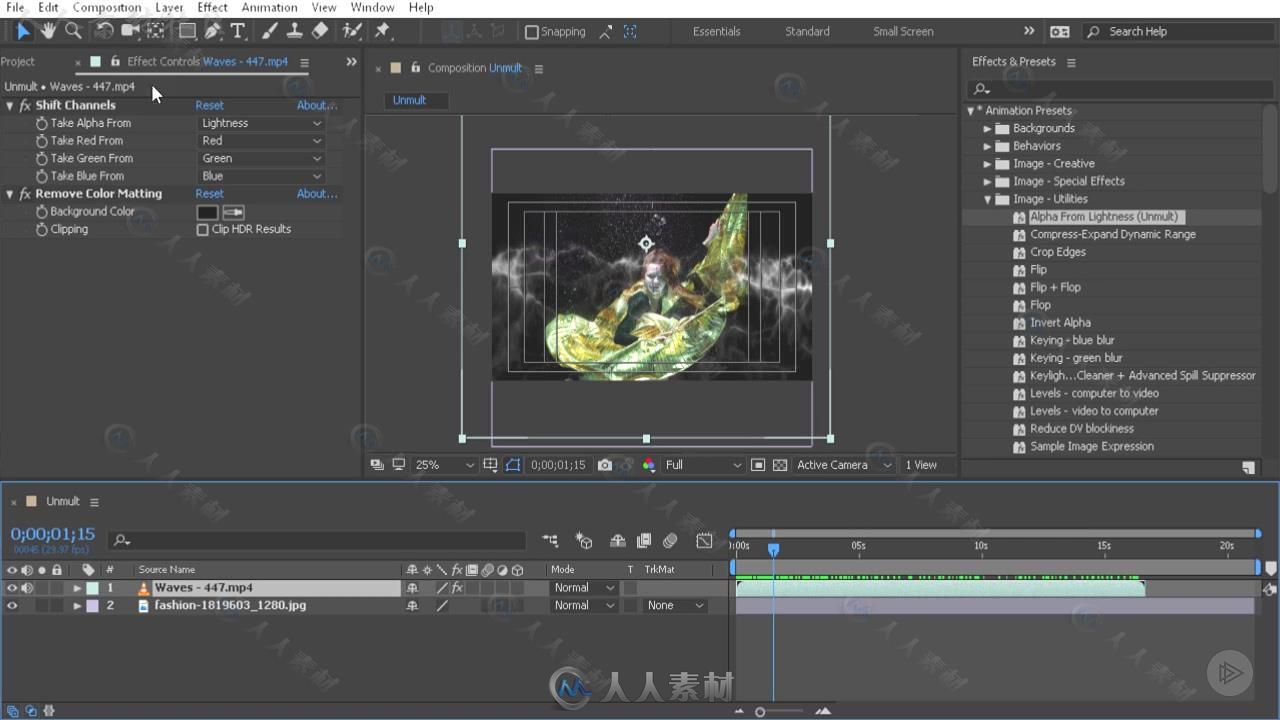Click the ramp color eyedropper button
Image resolution: width=1280 pixels, height=720 pixels.
[x=233, y=212]
